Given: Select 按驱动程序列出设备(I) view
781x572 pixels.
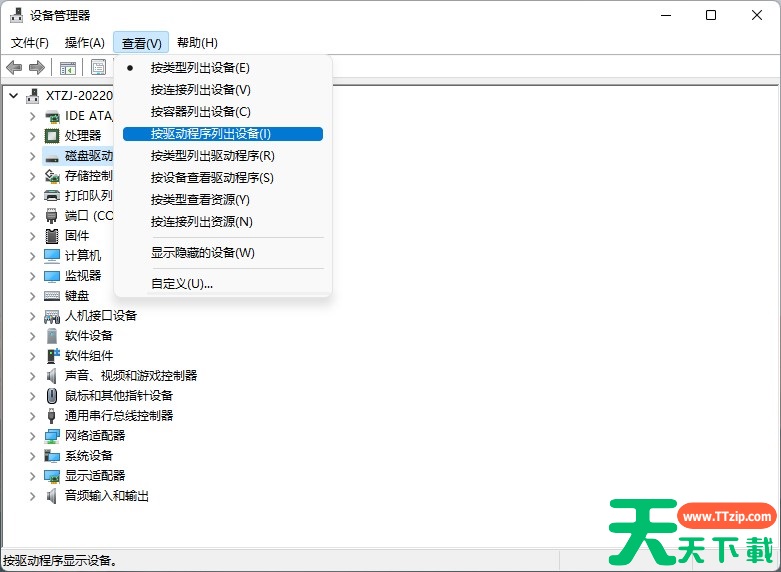Looking at the screenshot, I should click(x=223, y=134).
